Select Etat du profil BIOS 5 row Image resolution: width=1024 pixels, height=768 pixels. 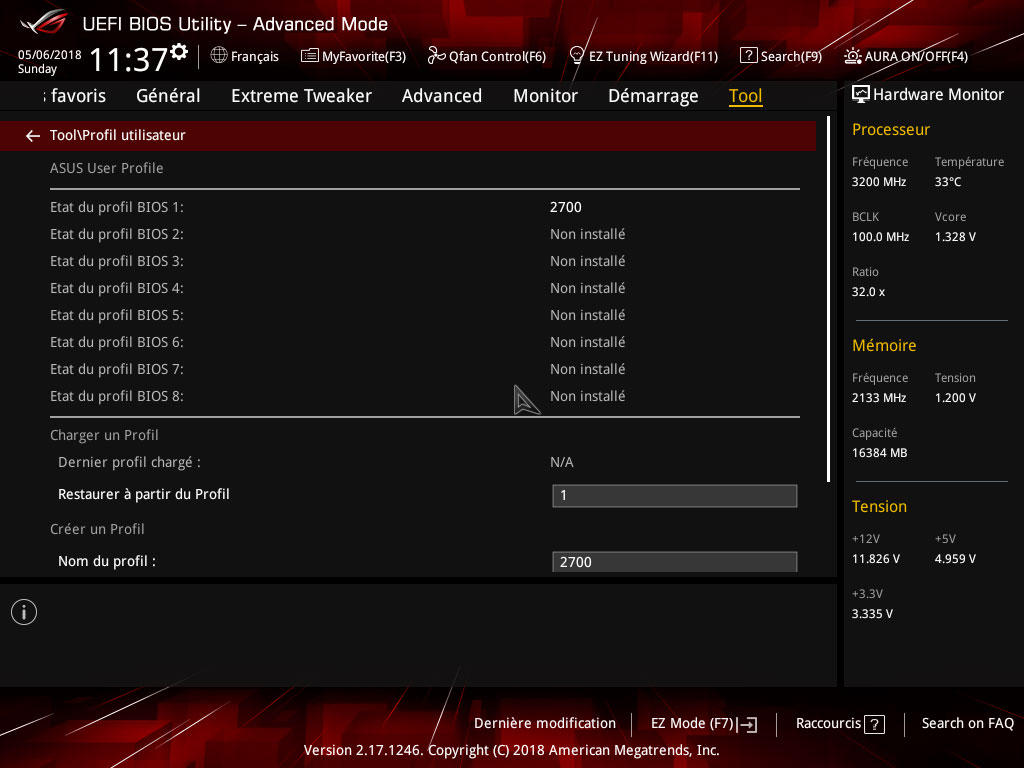[424, 315]
